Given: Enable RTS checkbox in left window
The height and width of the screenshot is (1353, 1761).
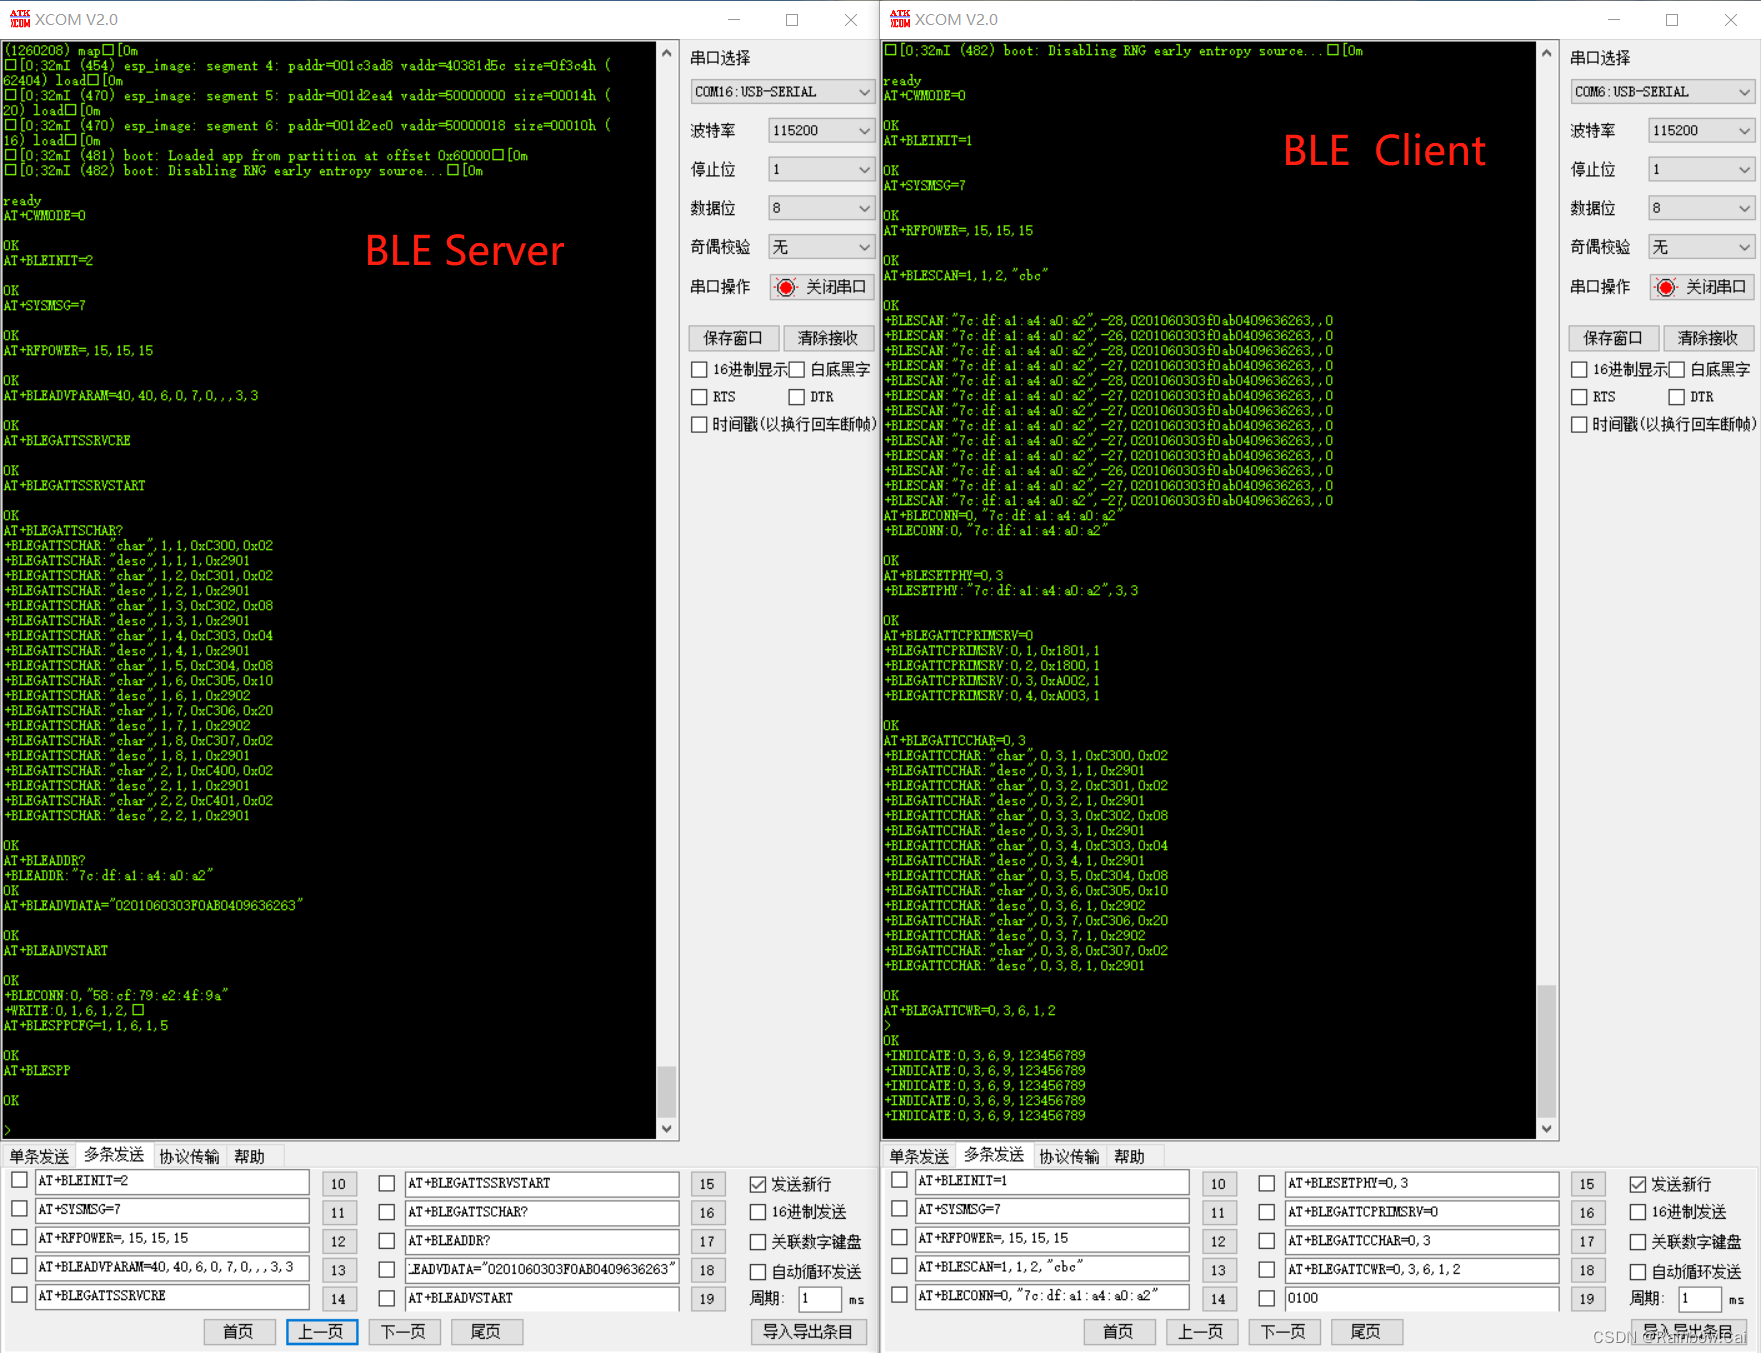Looking at the screenshot, I should [699, 397].
